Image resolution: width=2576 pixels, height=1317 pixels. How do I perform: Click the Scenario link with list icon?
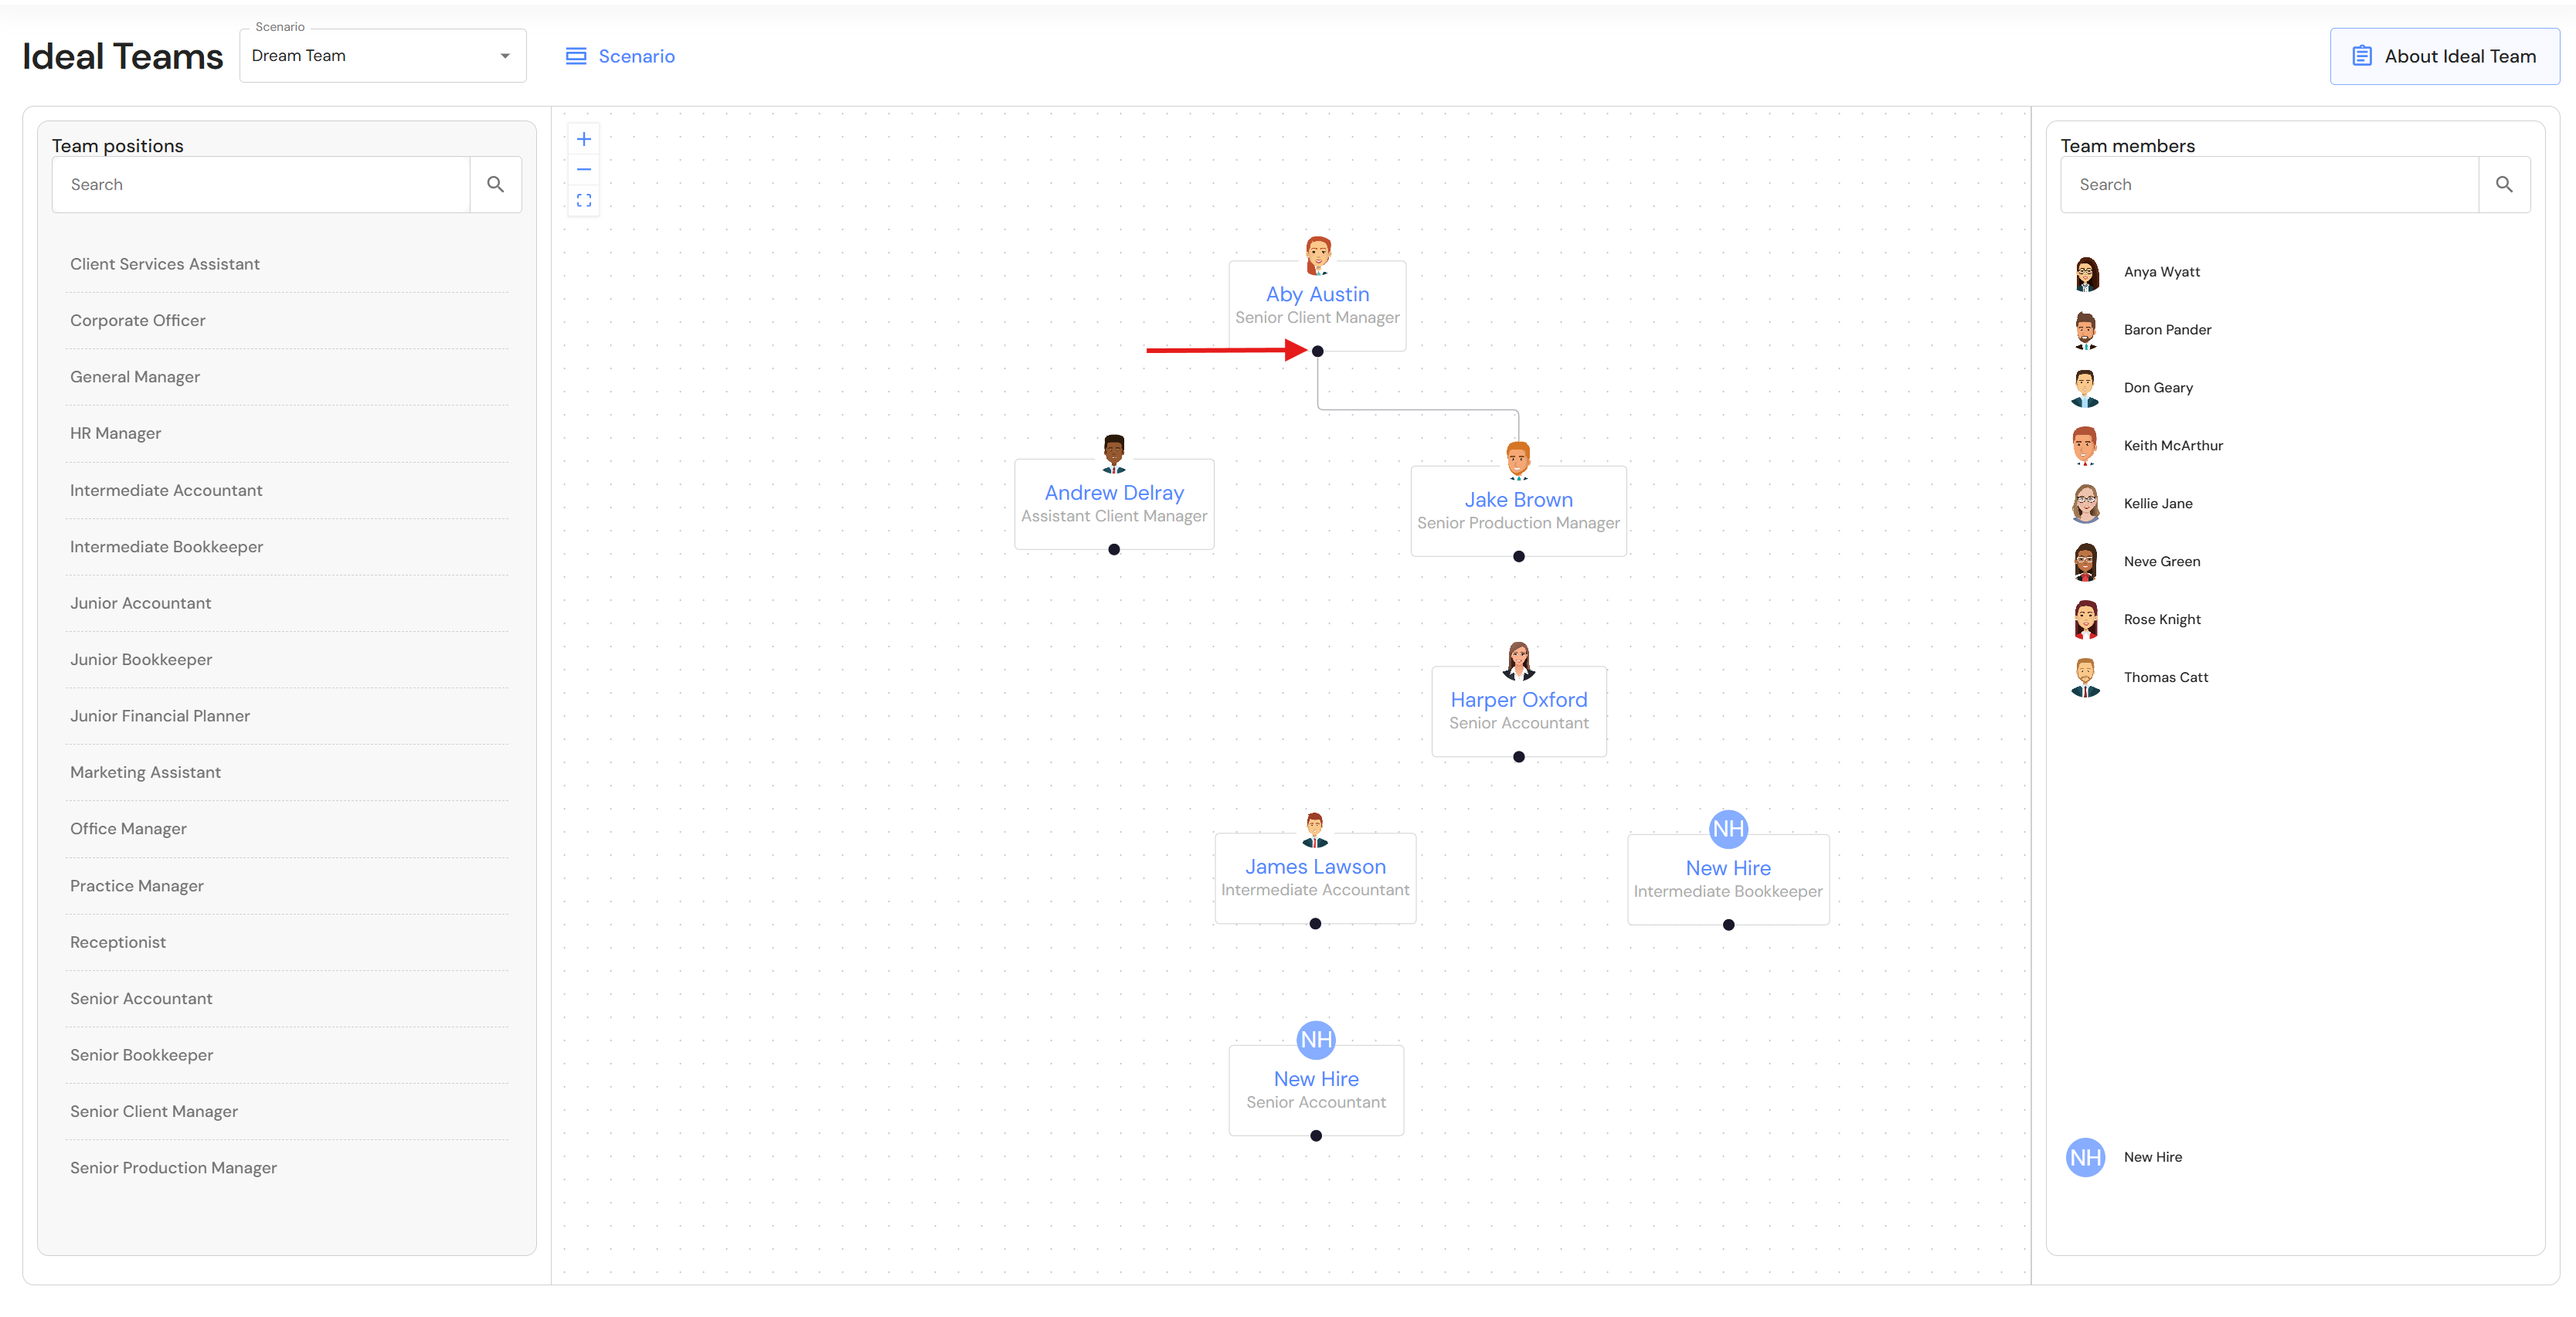[620, 56]
